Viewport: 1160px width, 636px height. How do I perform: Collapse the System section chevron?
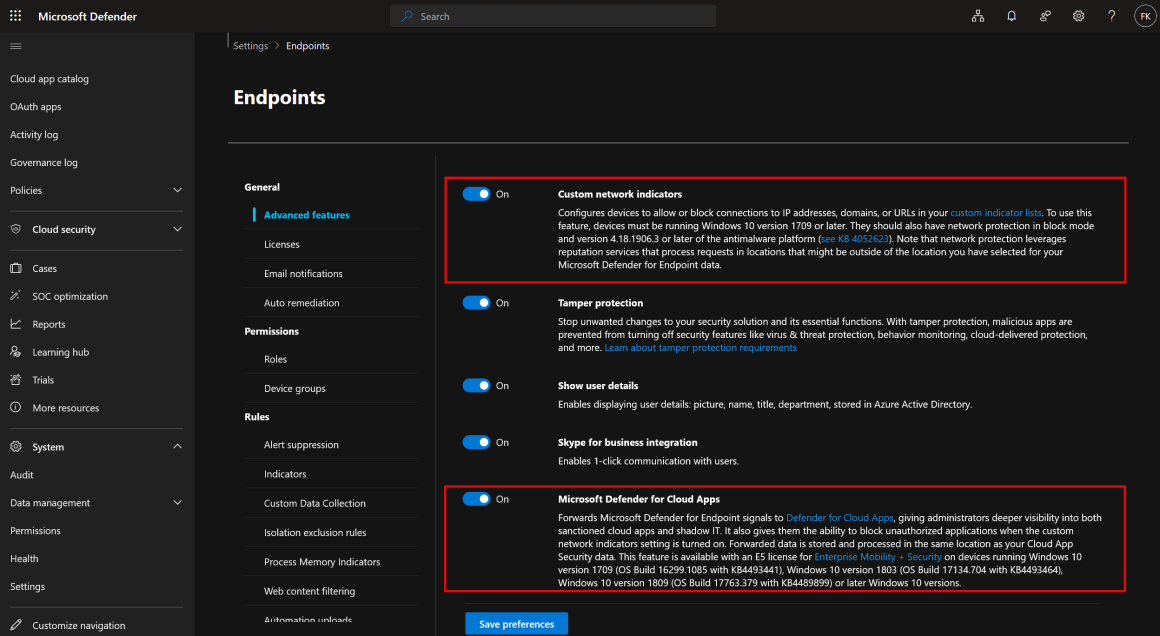coord(178,447)
